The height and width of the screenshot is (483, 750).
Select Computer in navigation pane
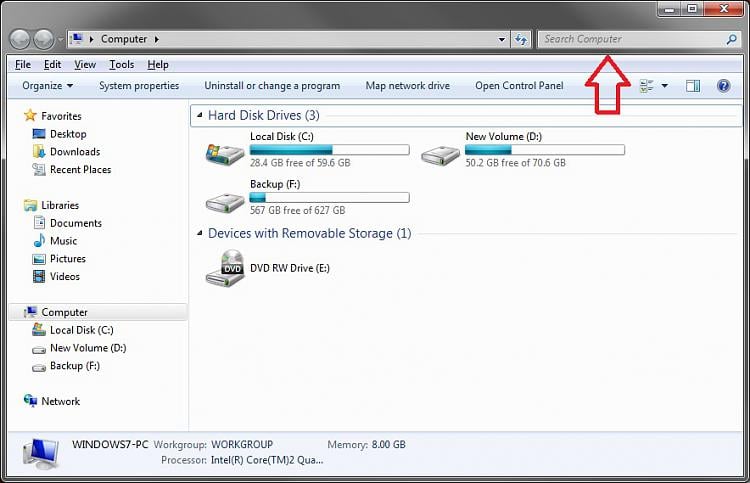click(x=64, y=312)
